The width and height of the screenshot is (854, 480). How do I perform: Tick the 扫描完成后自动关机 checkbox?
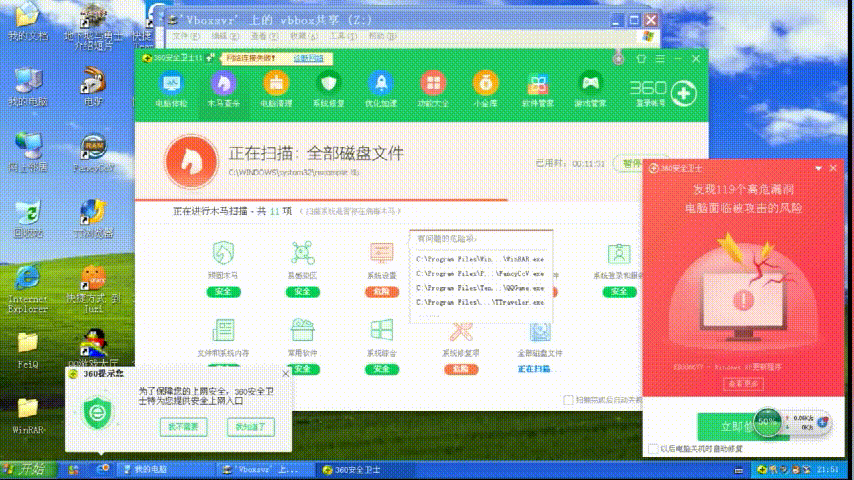click(568, 400)
